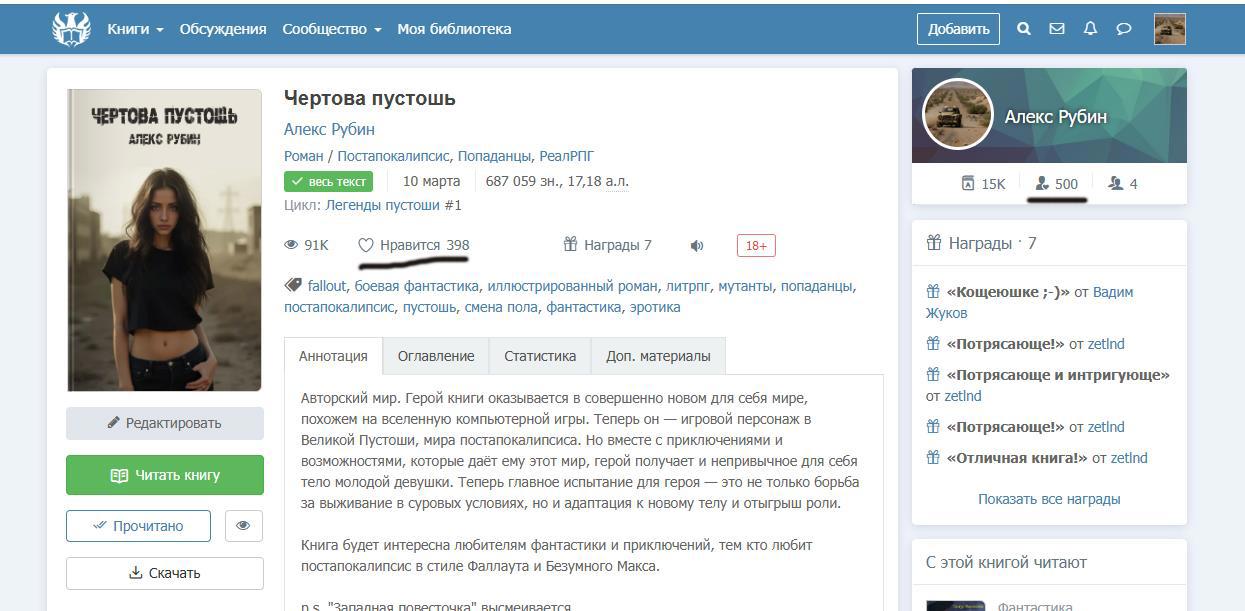This screenshot has width=1245, height=611.
Task: Open the РеалРПГ genre link
Action: point(567,155)
